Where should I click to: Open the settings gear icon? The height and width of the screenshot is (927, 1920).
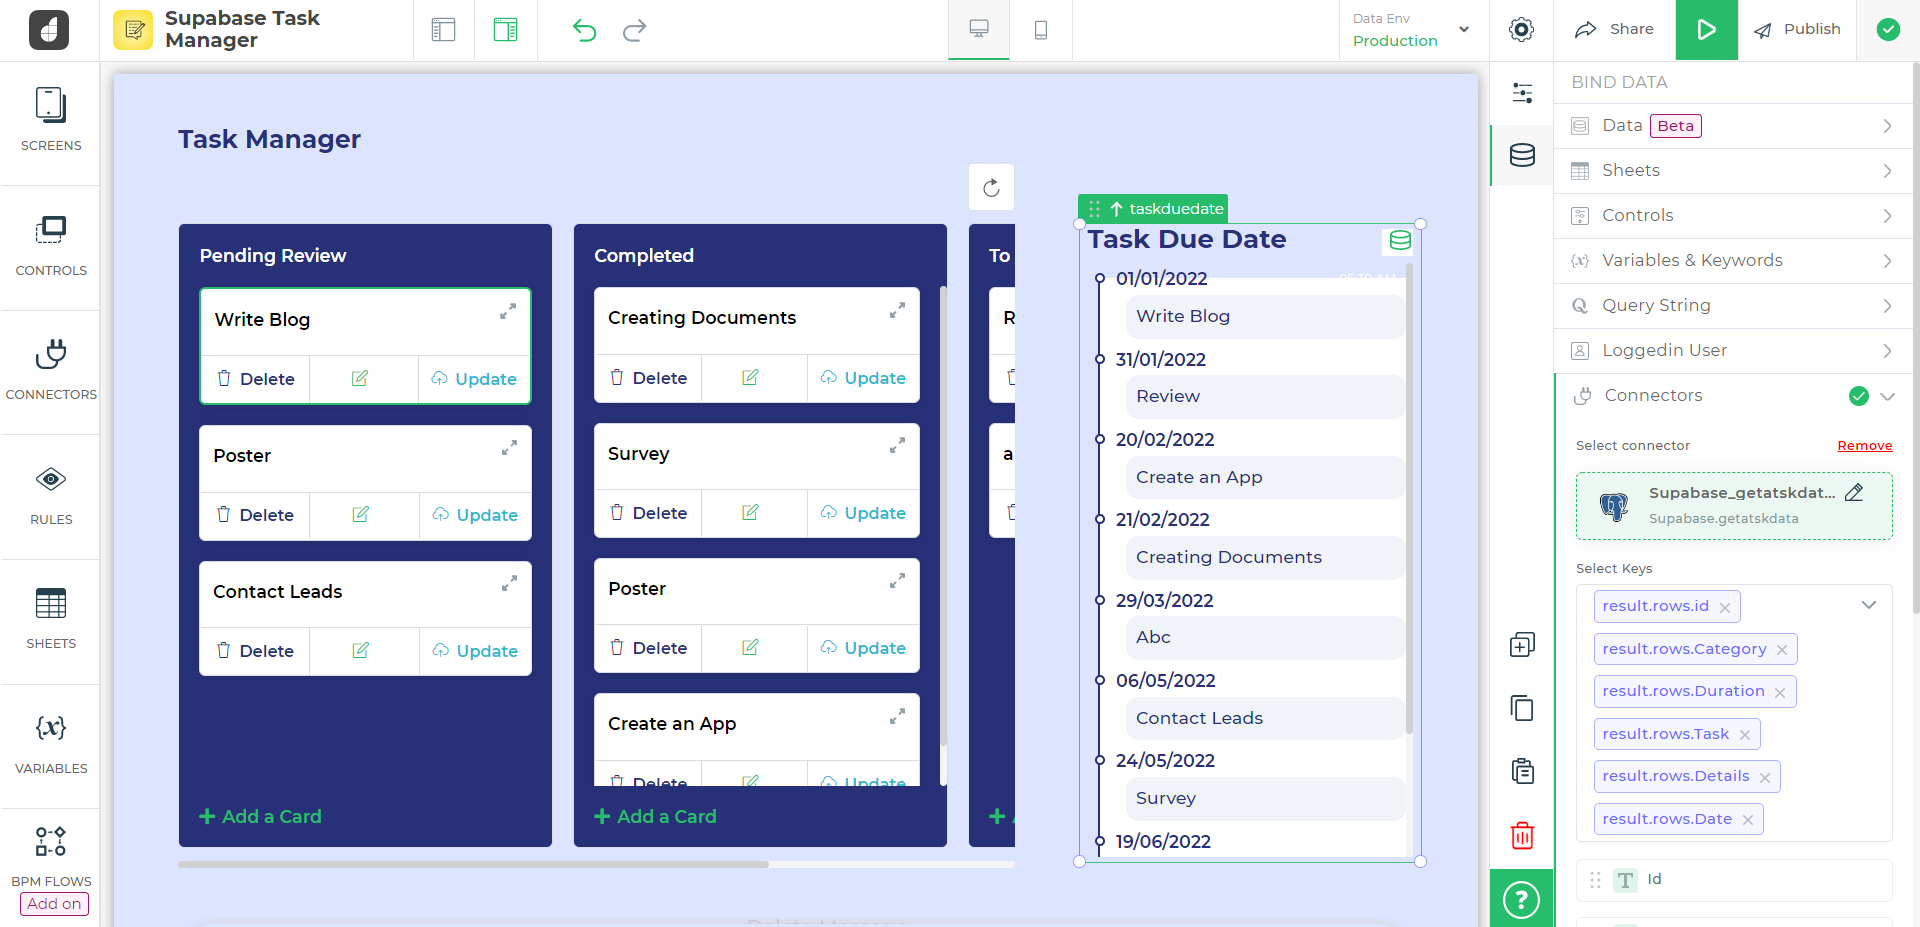click(1521, 30)
